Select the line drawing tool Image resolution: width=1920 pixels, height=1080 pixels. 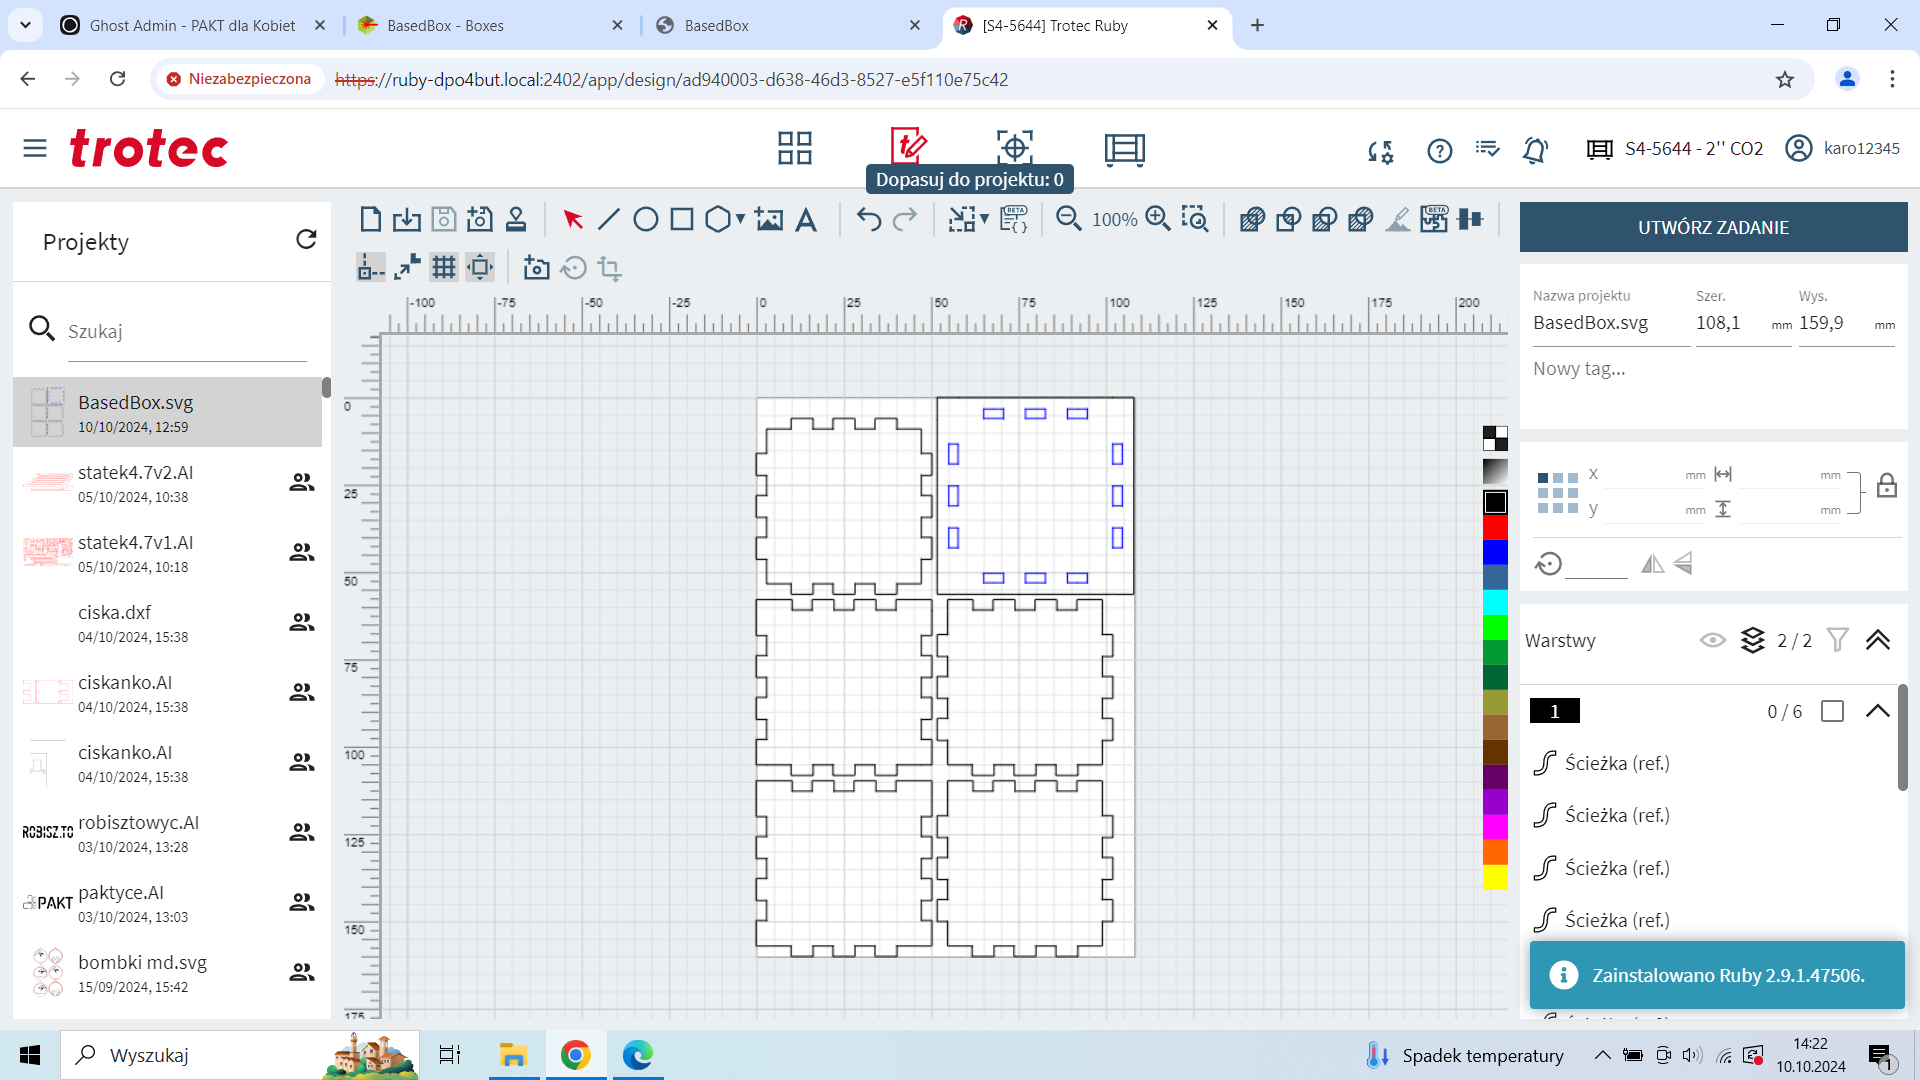(609, 219)
